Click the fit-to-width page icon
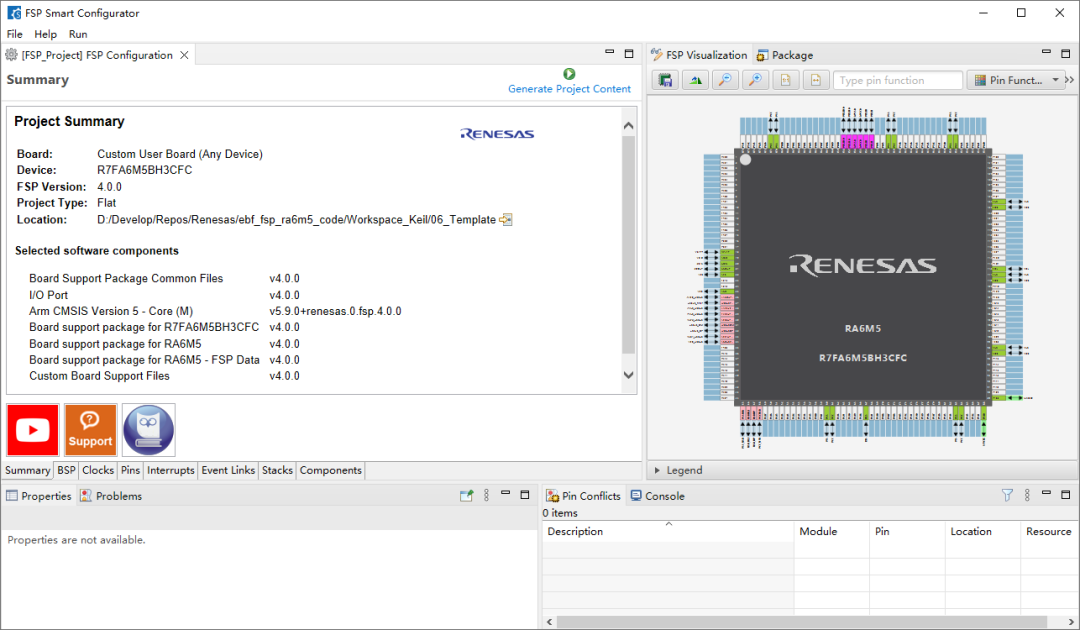Viewport: 1080px width, 630px height. click(816, 81)
